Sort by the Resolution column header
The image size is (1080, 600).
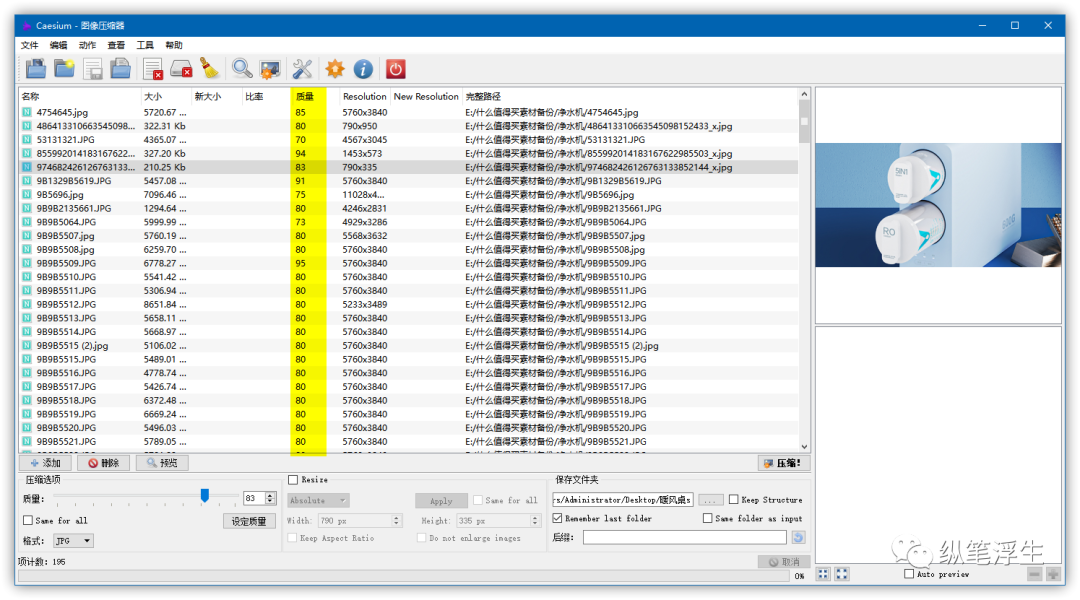(364, 96)
